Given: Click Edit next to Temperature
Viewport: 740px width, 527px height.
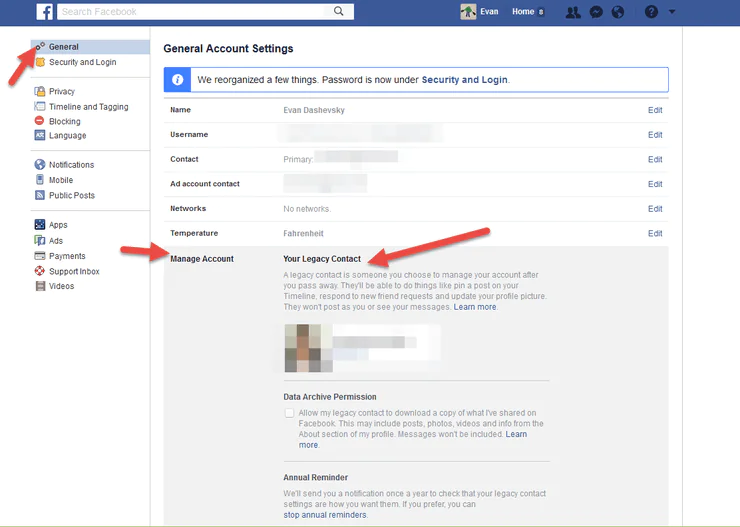Looking at the screenshot, I should tap(655, 233).
